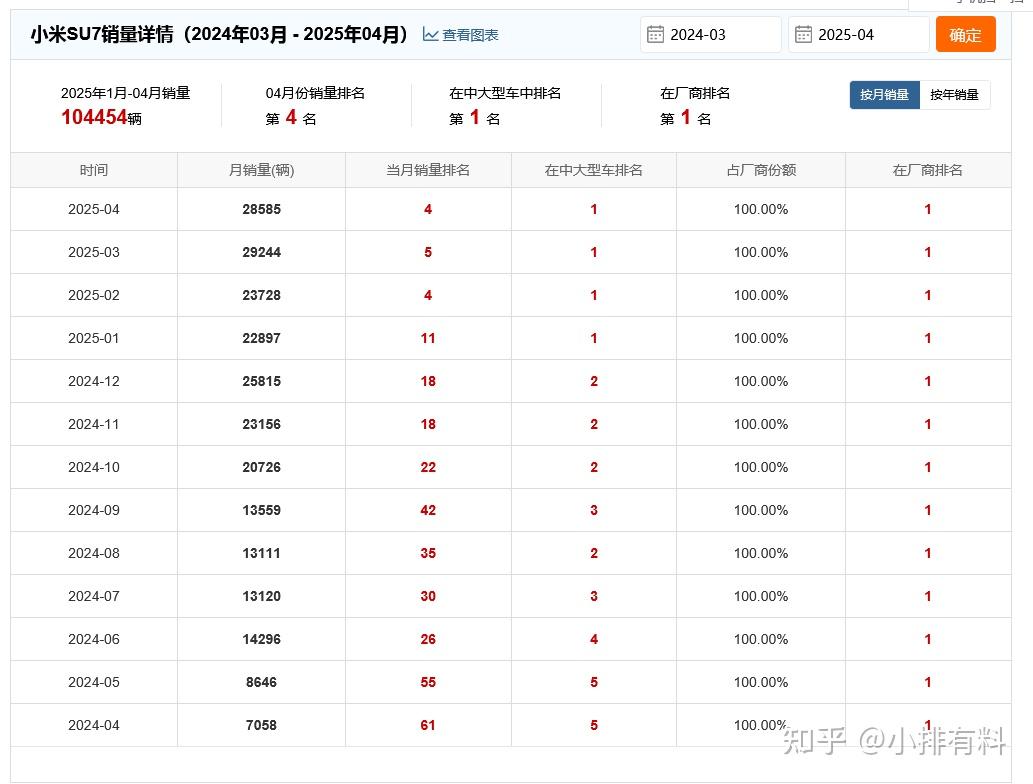Open the 2024-03 start date picker field
1033x784 pixels.
click(x=720, y=35)
